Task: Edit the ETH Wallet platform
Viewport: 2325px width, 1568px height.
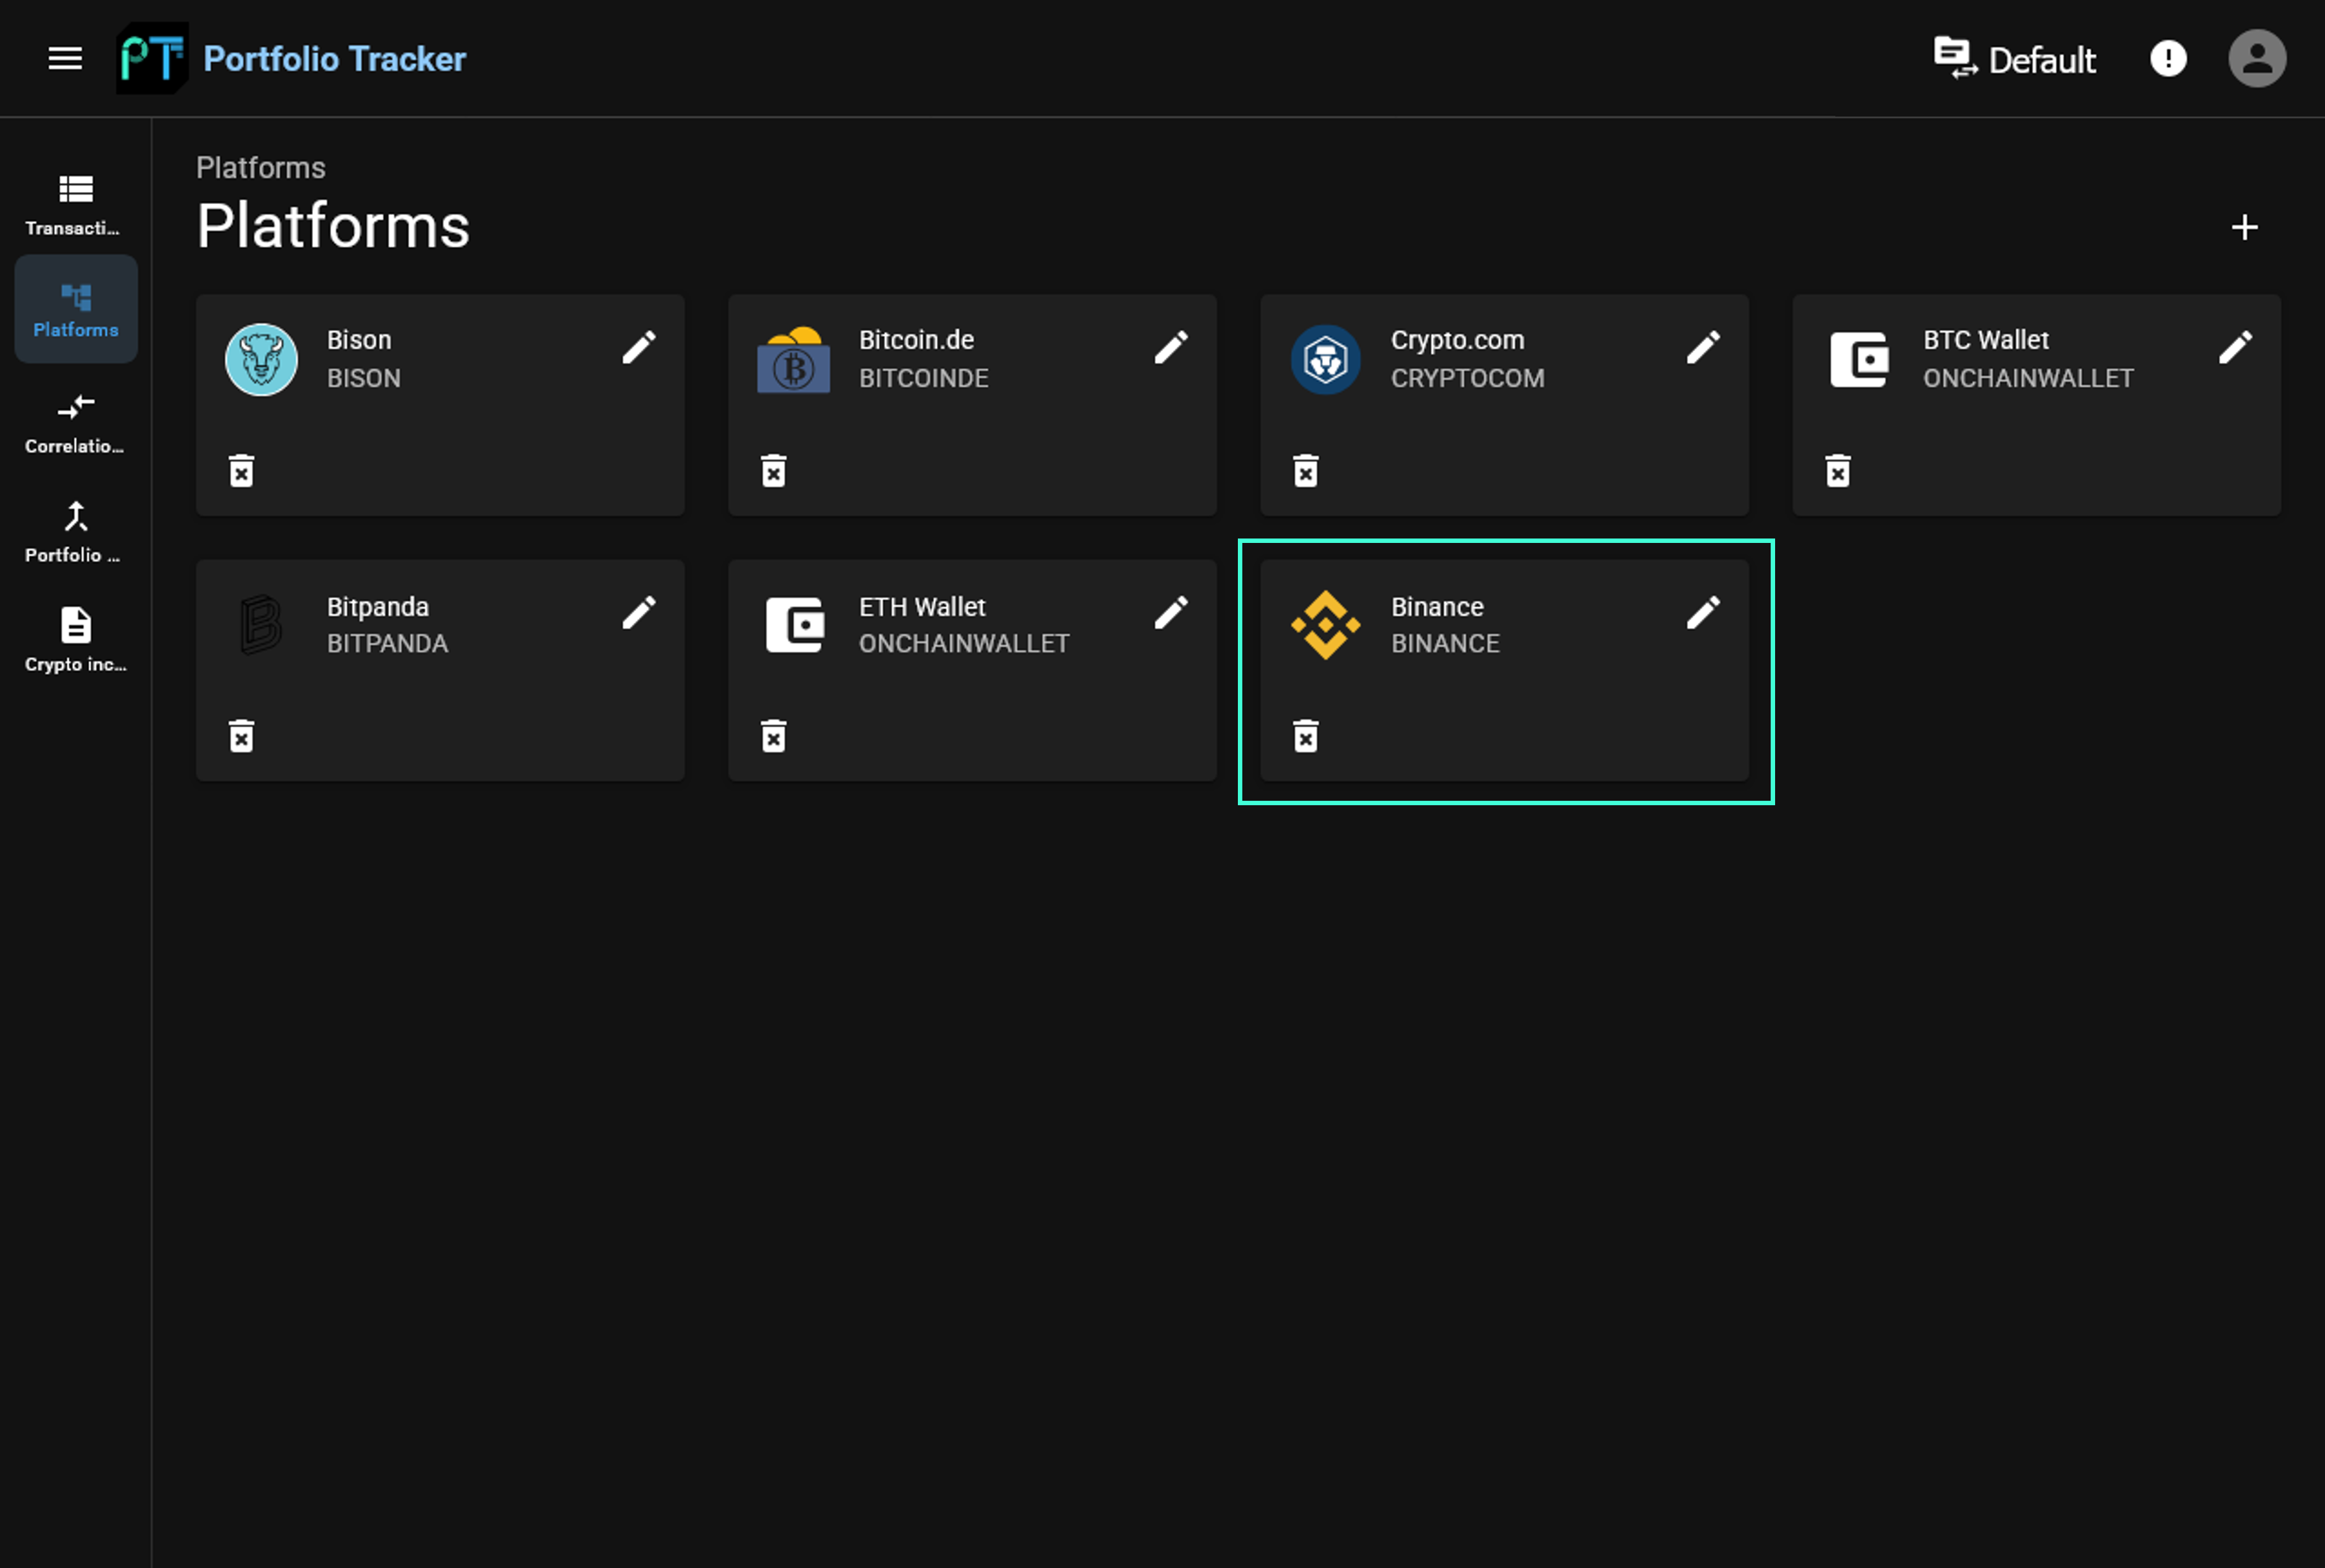Action: pyautogui.click(x=1171, y=612)
